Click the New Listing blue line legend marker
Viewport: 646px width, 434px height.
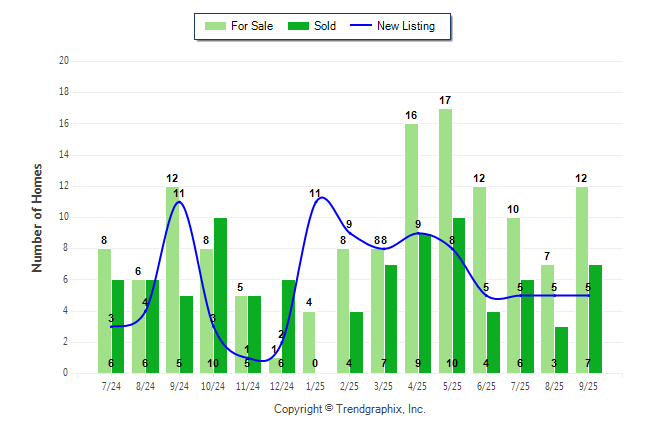[x=359, y=26]
